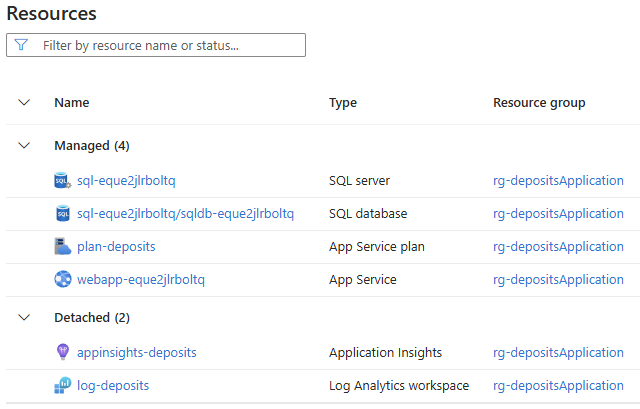Image resolution: width=640 pixels, height=409 pixels.
Task: Open rg-depositsApplication link in the Application Insights row
Action: click(558, 353)
